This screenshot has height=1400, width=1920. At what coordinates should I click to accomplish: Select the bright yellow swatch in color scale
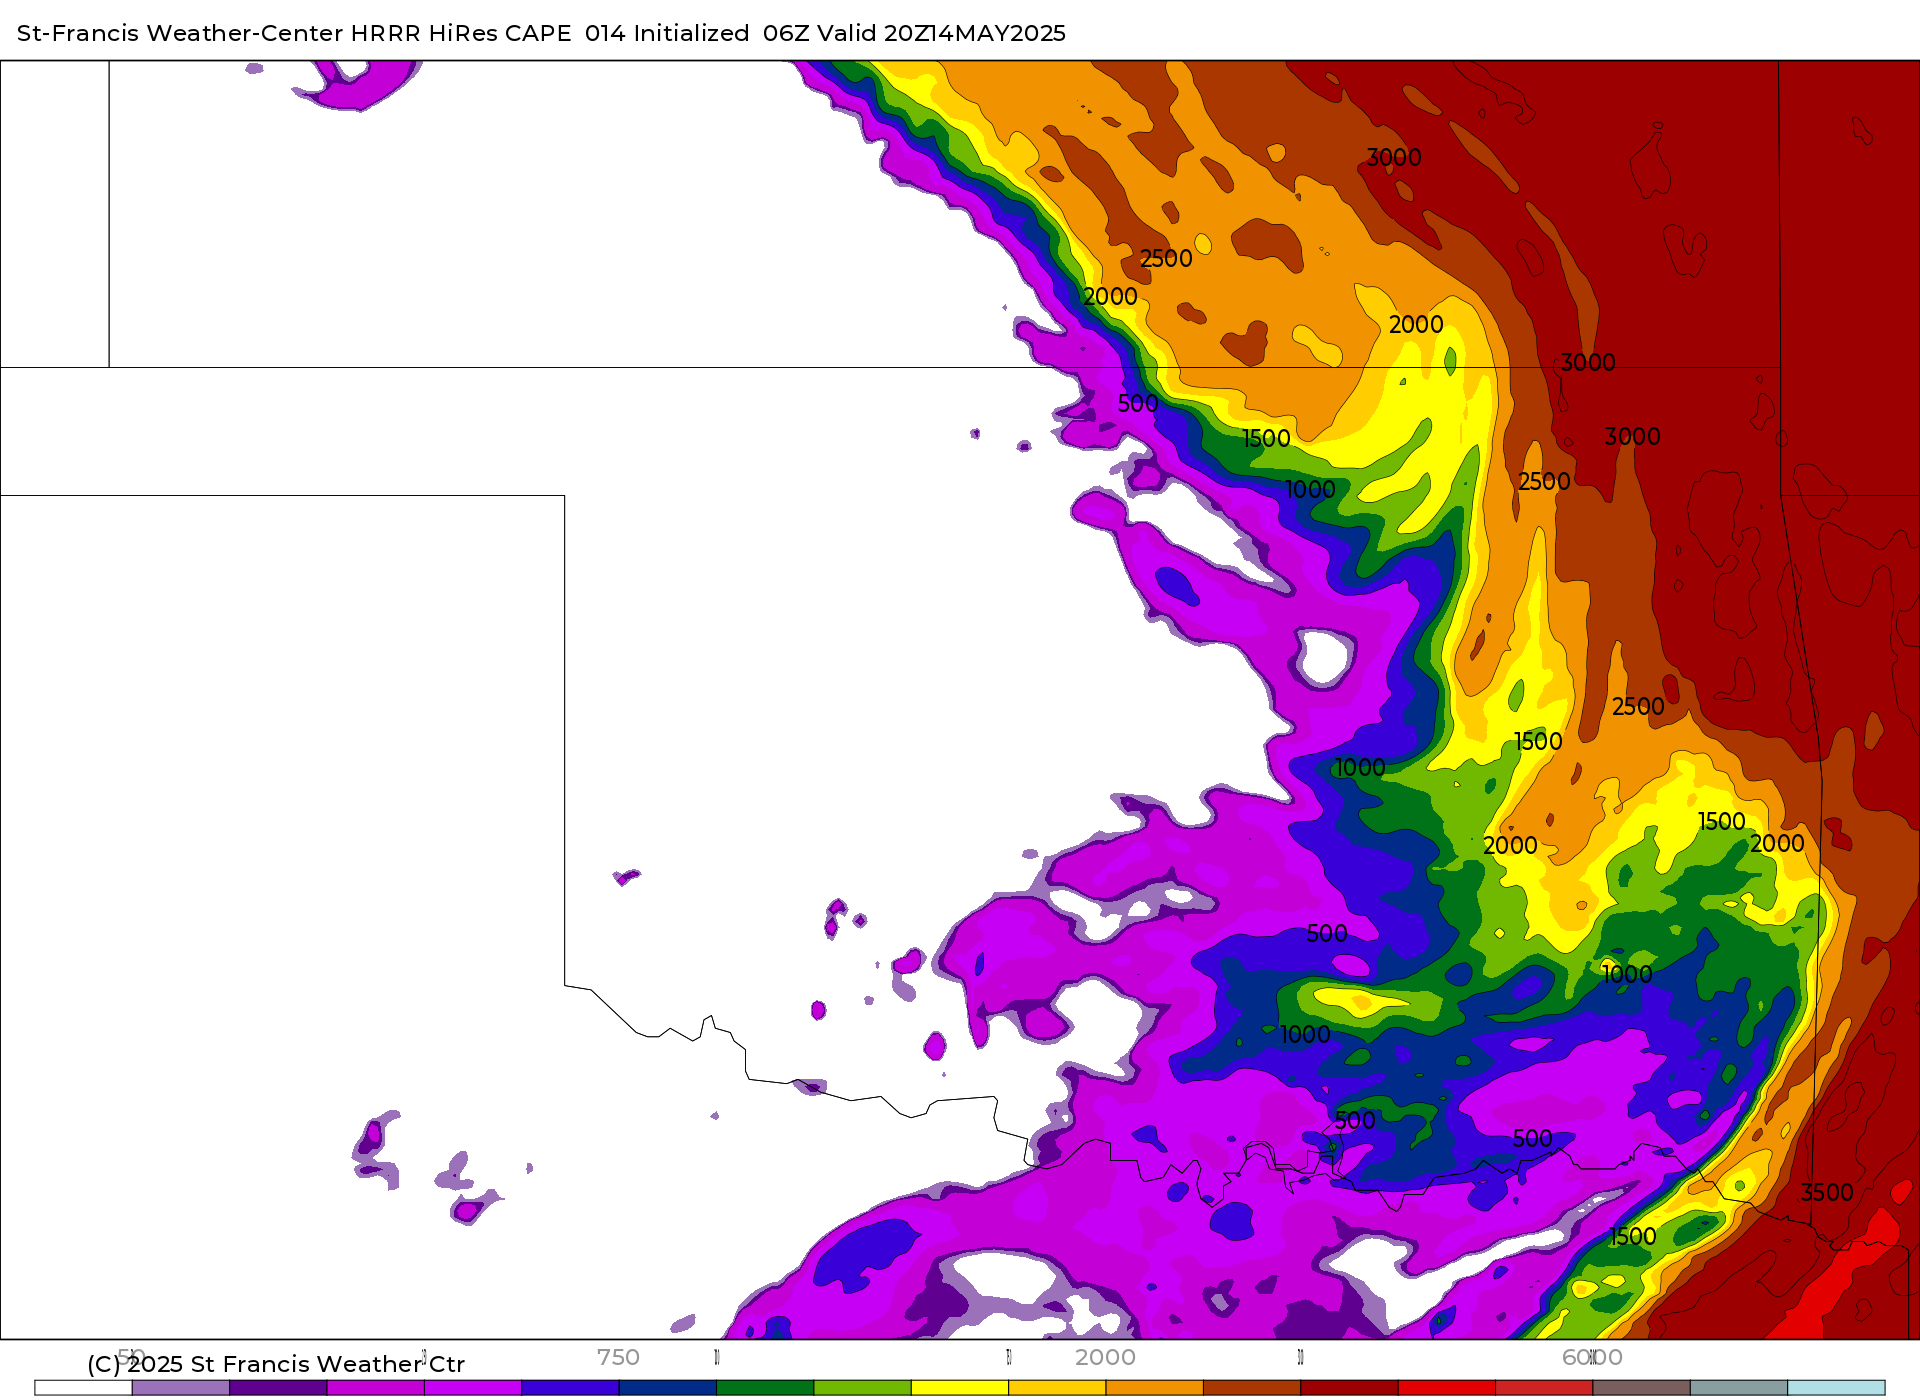[960, 1388]
